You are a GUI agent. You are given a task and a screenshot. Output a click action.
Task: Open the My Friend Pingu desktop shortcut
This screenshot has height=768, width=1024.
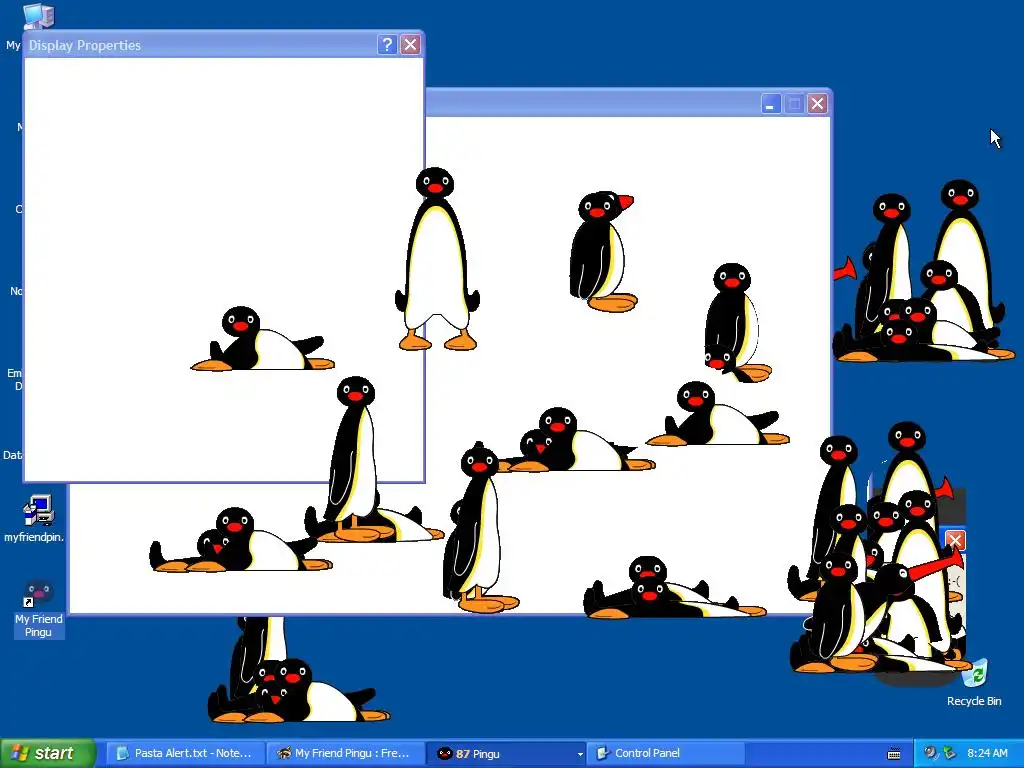(x=39, y=607)
